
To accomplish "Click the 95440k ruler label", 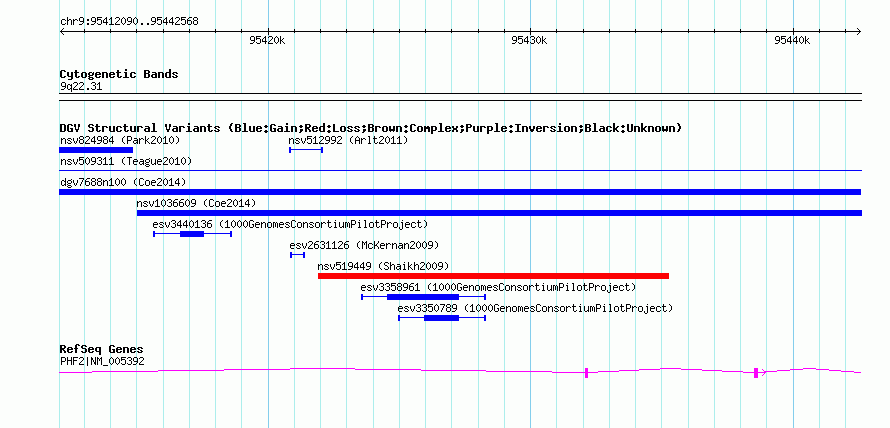I will pos(792,40).
